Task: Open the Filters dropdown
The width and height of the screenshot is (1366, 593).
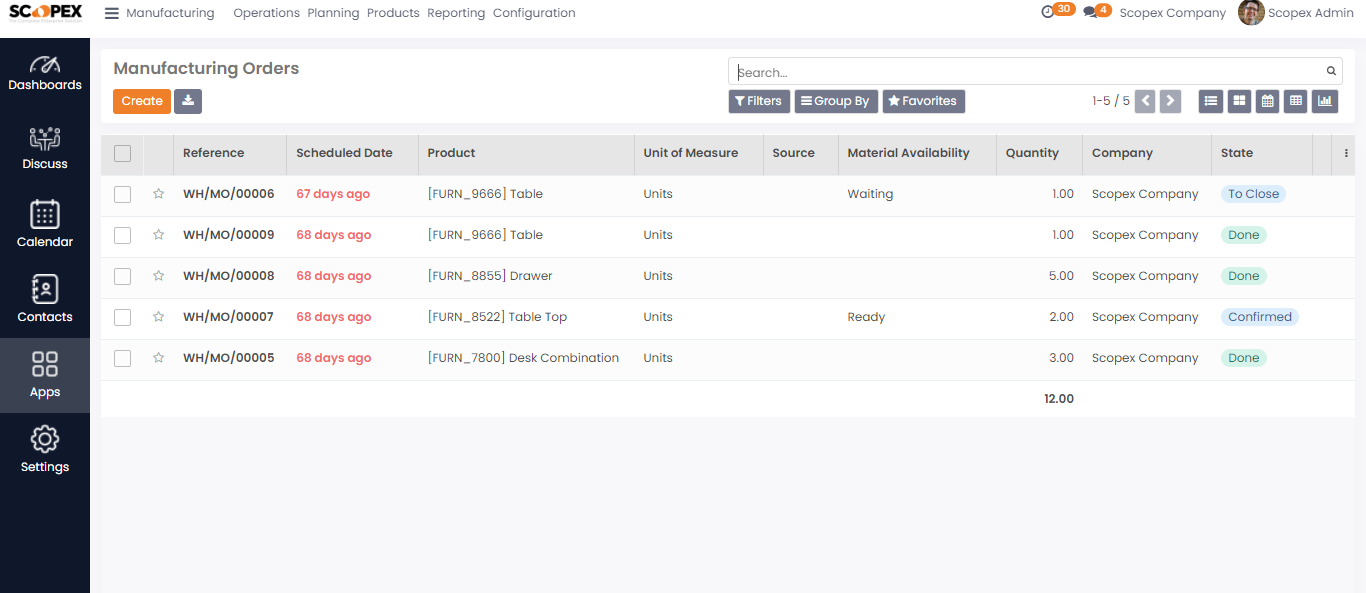Action: tap(759, 101)
